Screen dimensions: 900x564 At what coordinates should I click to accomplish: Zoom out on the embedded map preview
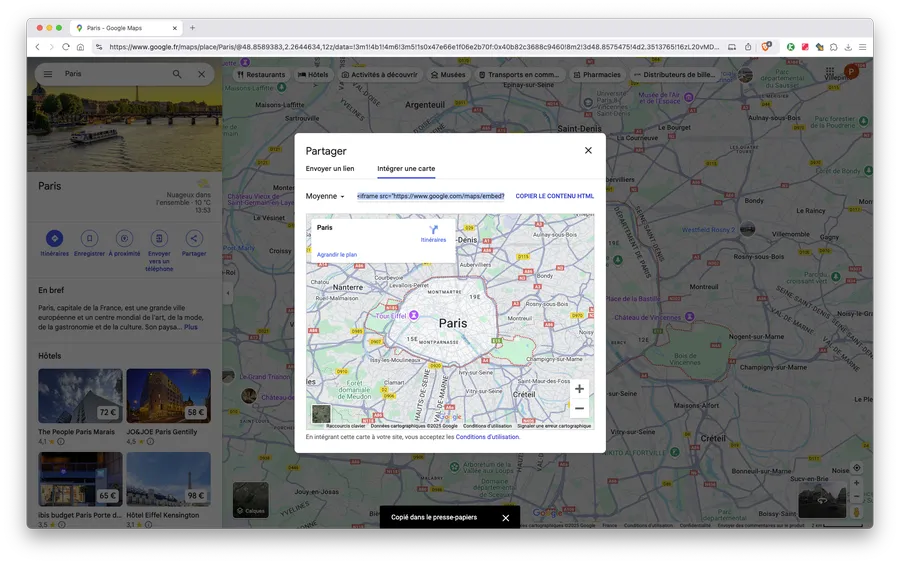point(579,409)
